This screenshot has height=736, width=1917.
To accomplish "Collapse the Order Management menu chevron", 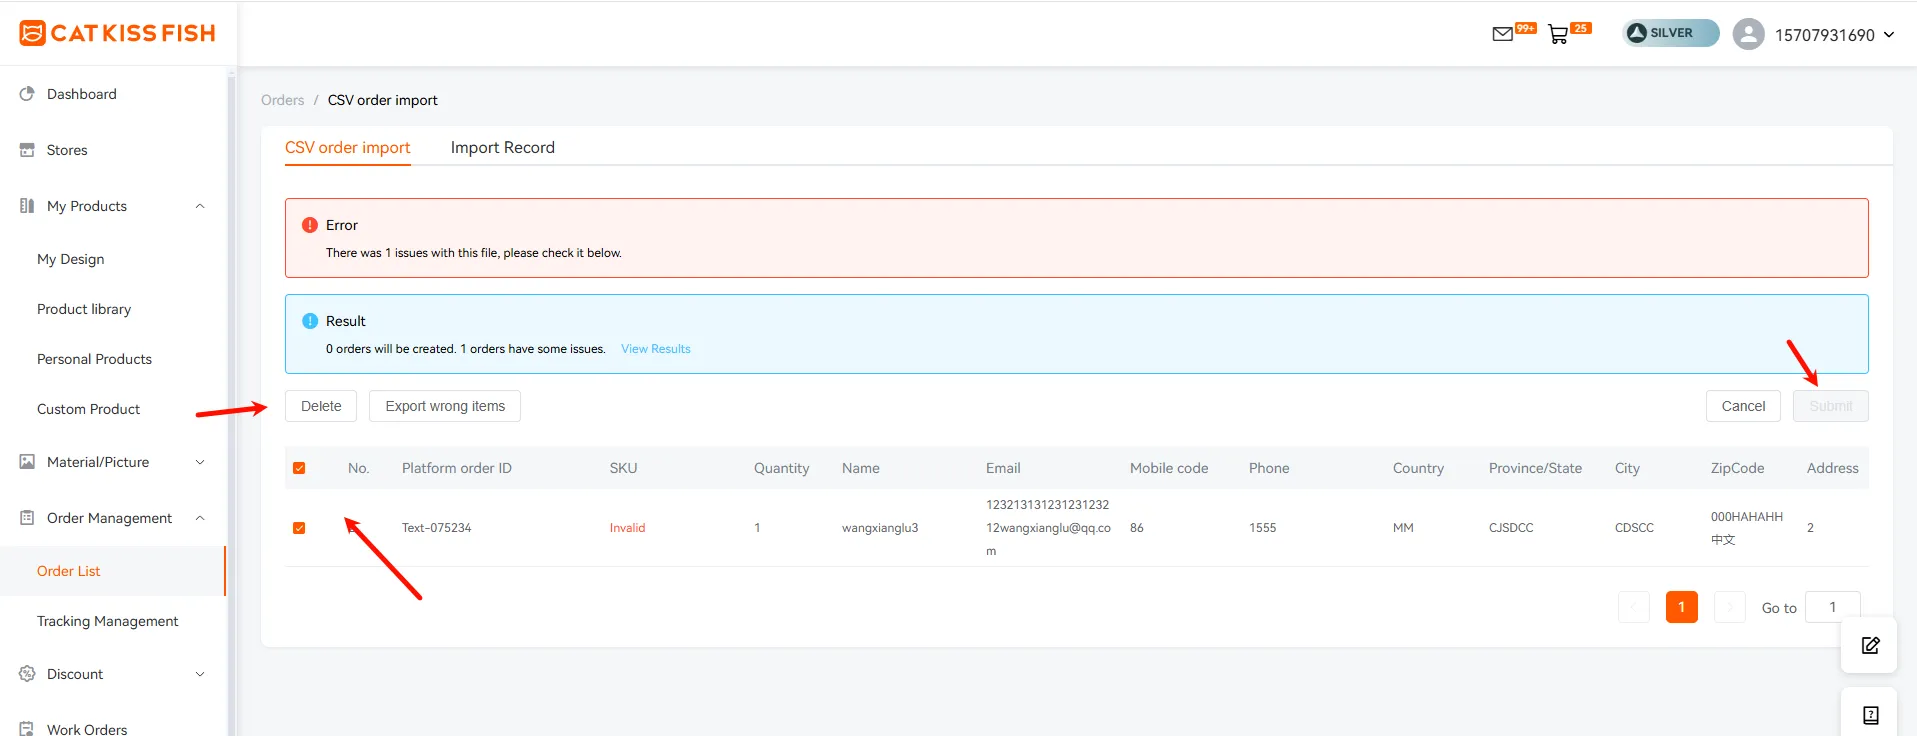I will pos(200,518).
